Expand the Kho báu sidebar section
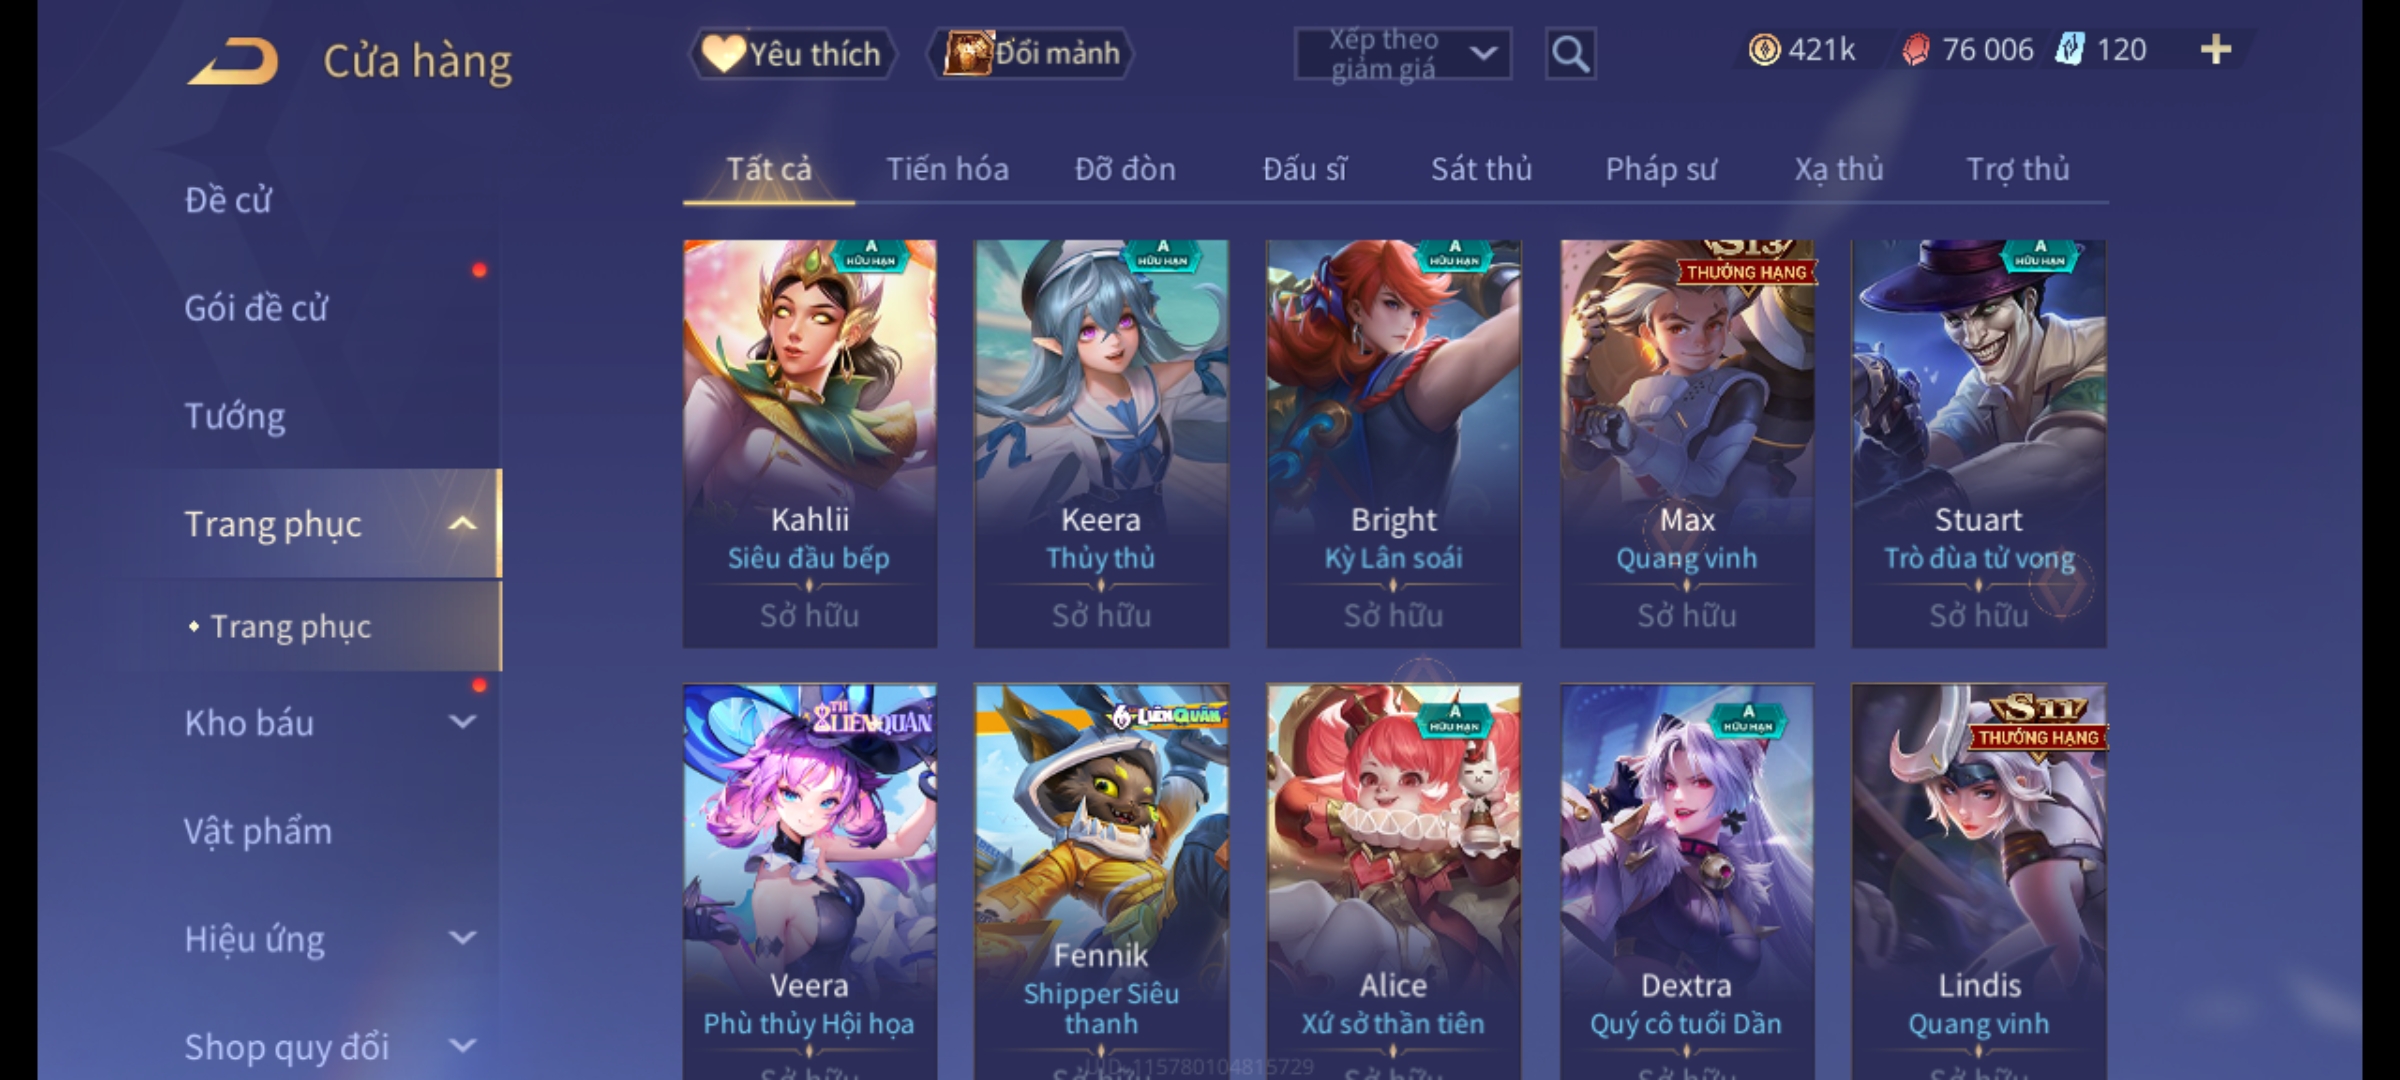Image resolution: width=2400 pixels, height=1080 pixels. coord(462,722)
